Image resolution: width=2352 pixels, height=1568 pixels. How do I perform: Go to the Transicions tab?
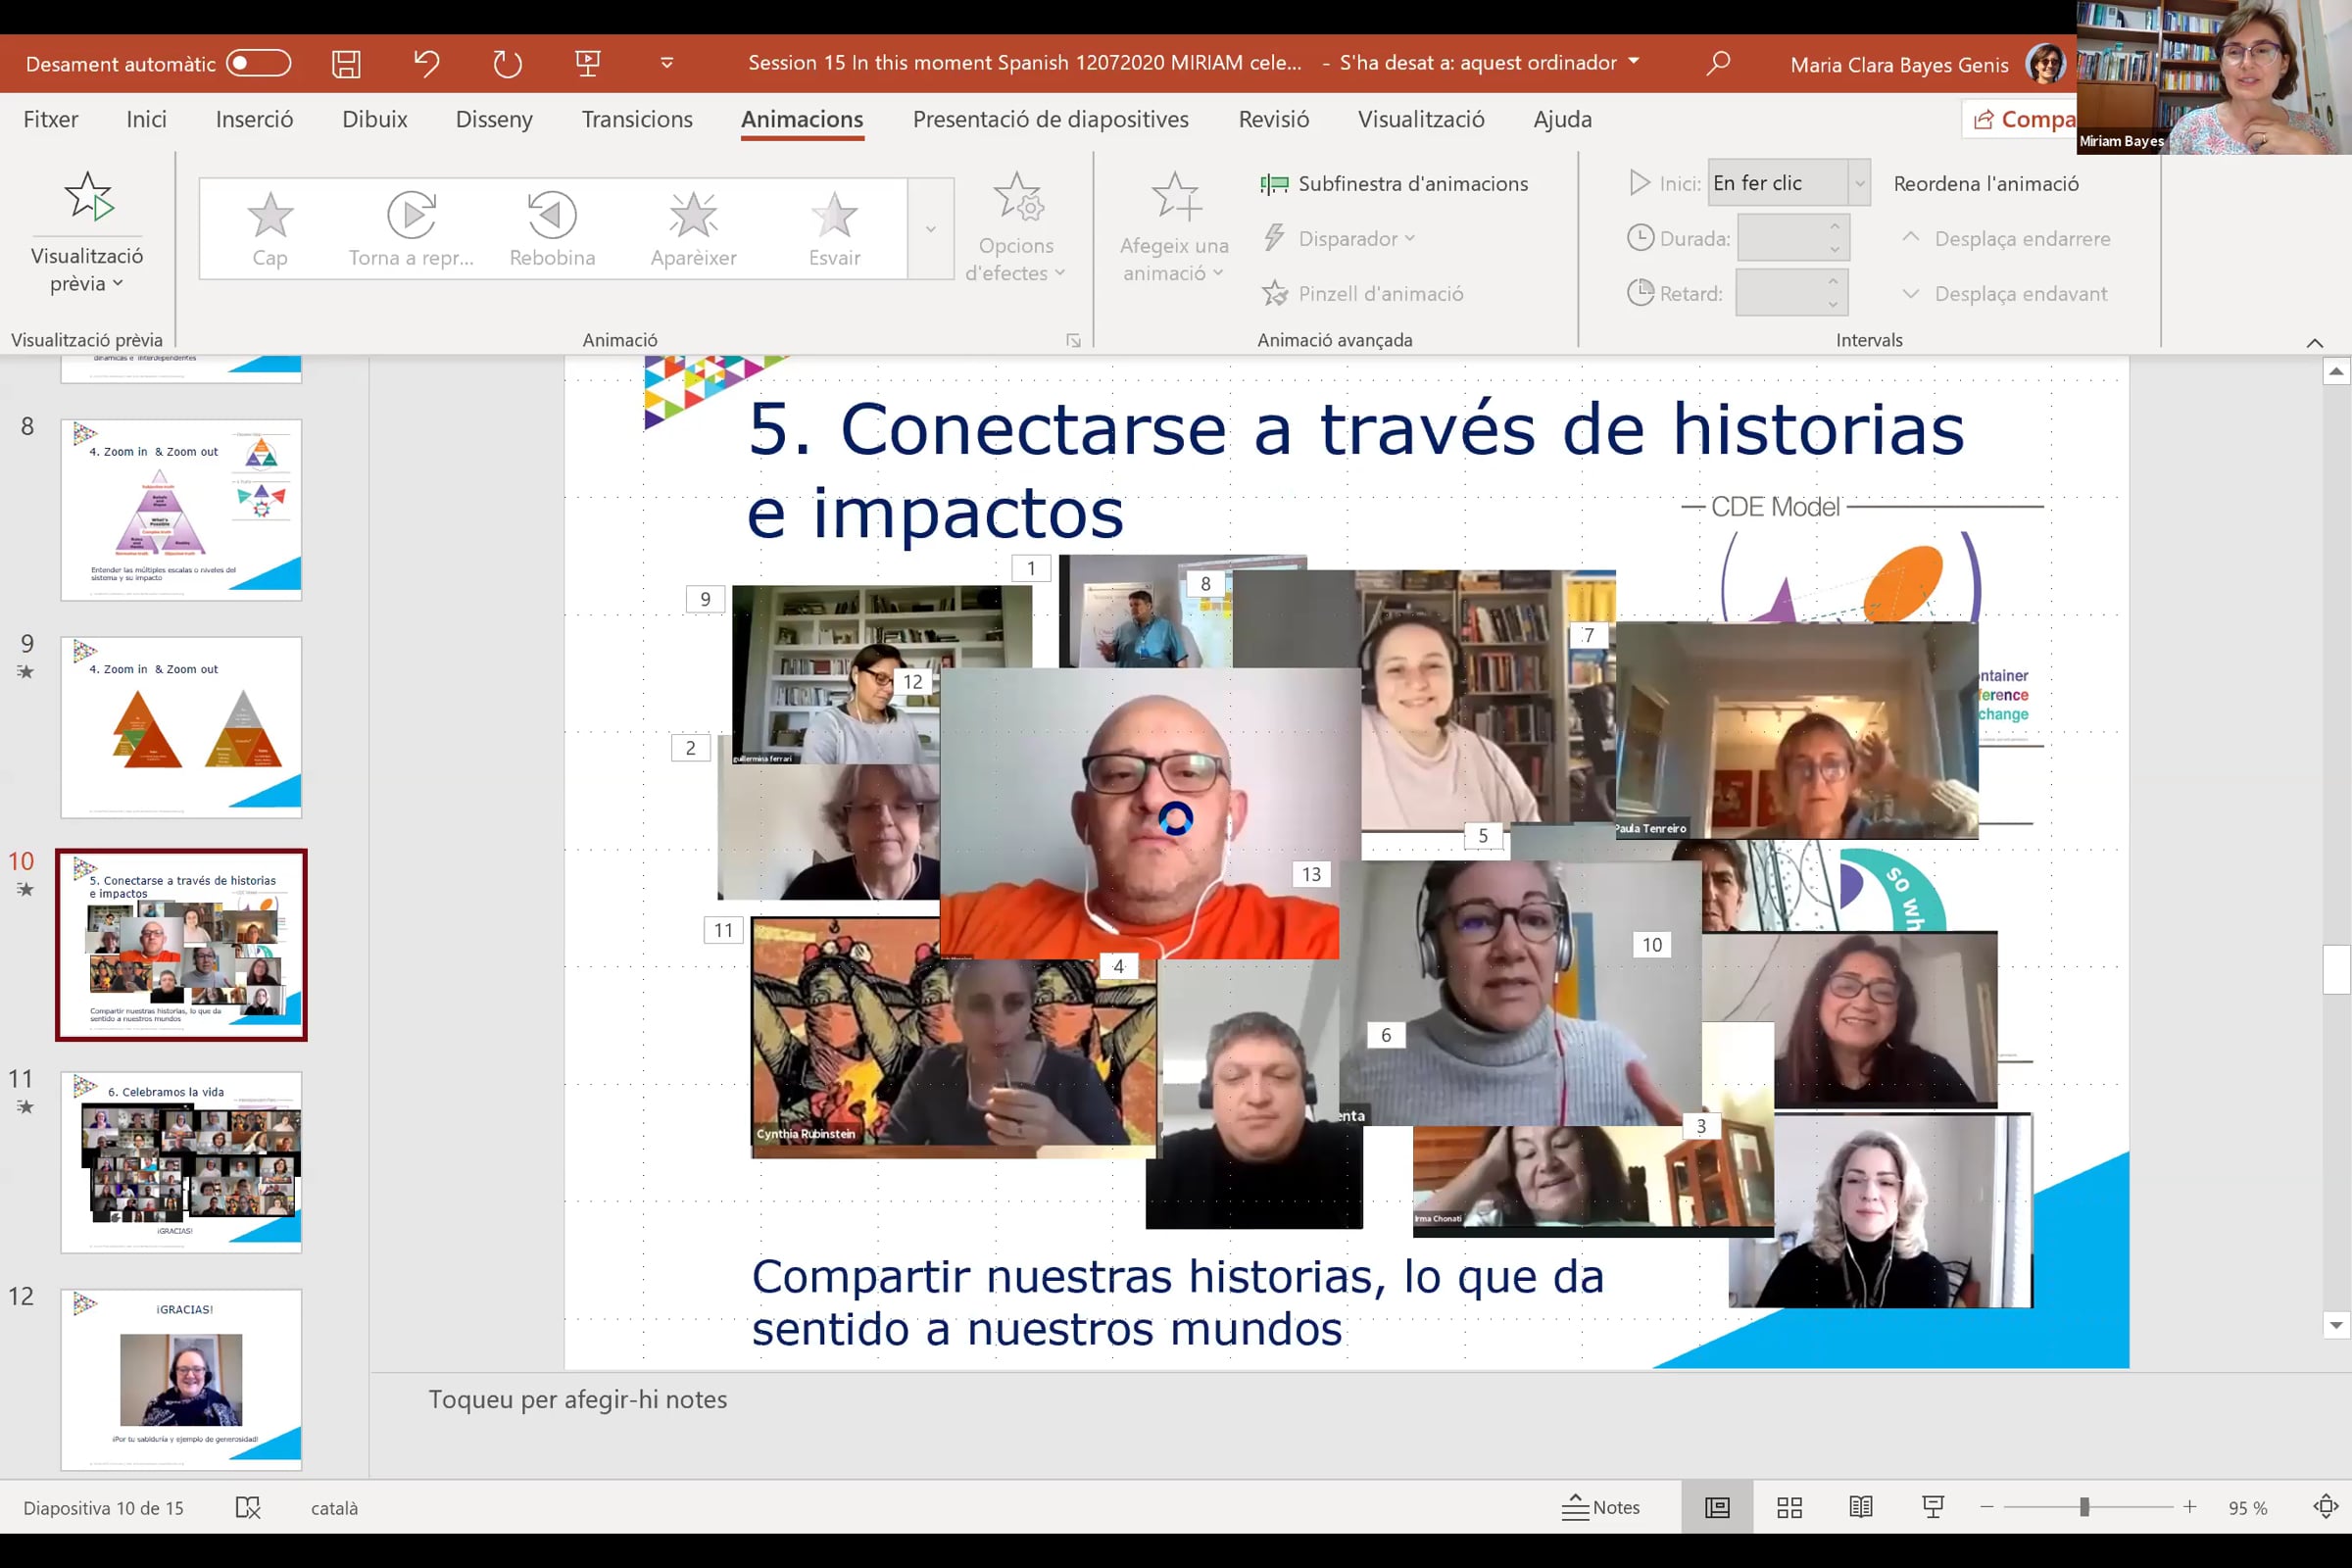pos(637,119)
